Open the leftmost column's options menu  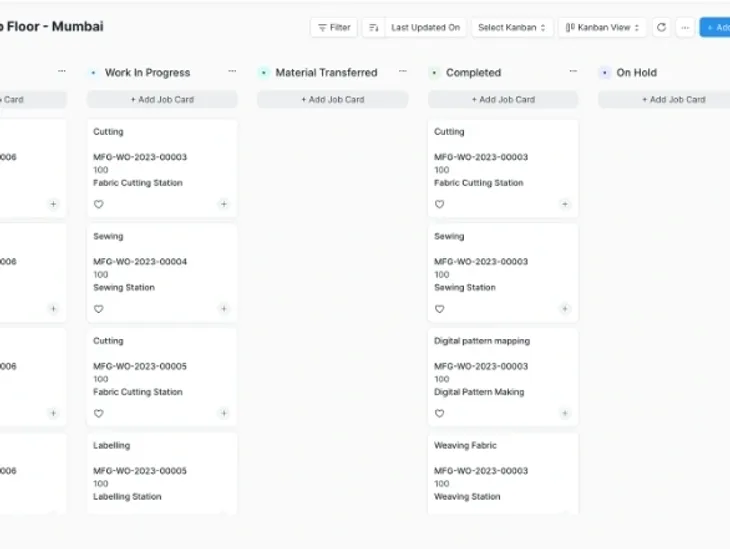tap(61, 71)
